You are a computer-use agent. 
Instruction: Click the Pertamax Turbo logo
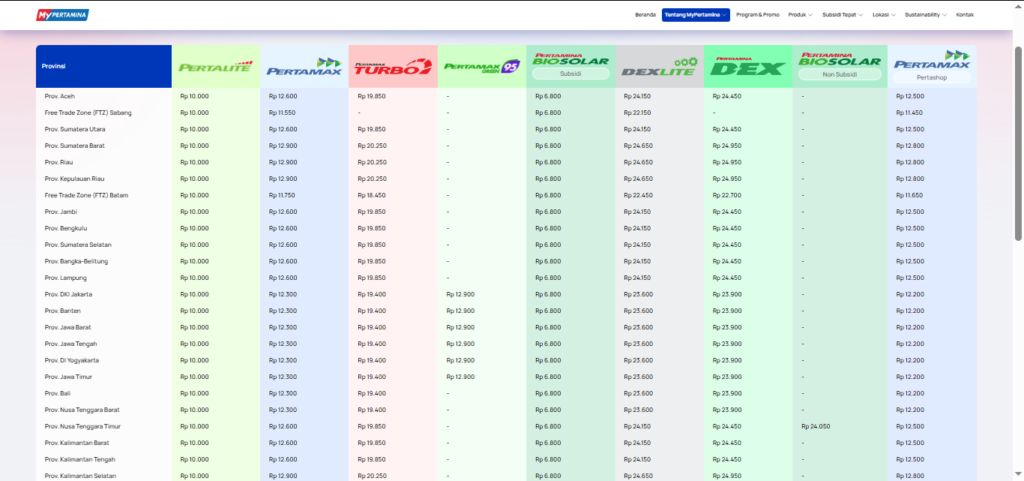(393, 67)
